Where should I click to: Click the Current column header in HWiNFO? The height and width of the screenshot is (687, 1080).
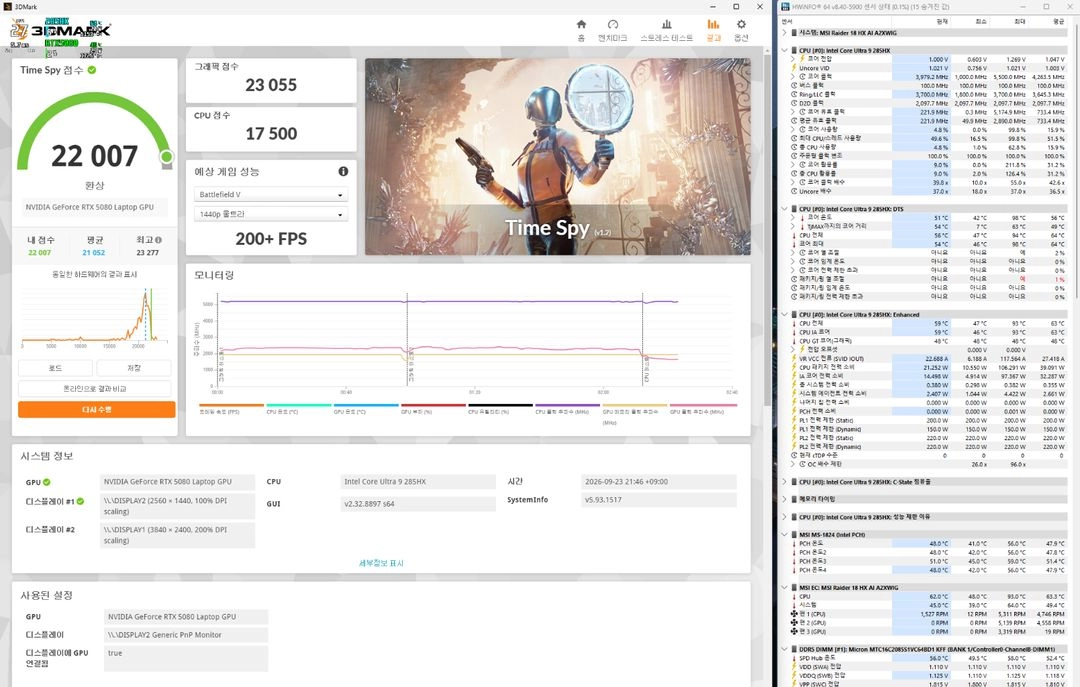(x=942, y=21)
